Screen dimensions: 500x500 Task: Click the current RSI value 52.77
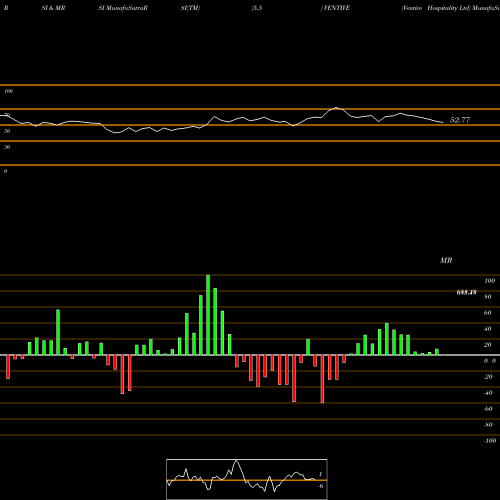point(460,120)
